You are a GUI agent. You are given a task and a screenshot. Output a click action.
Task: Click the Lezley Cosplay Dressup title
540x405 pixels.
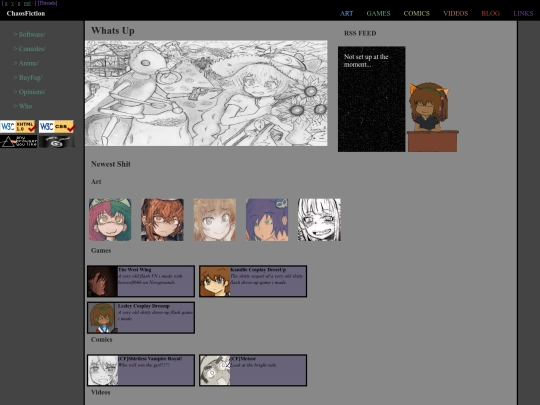pos(144,306)
